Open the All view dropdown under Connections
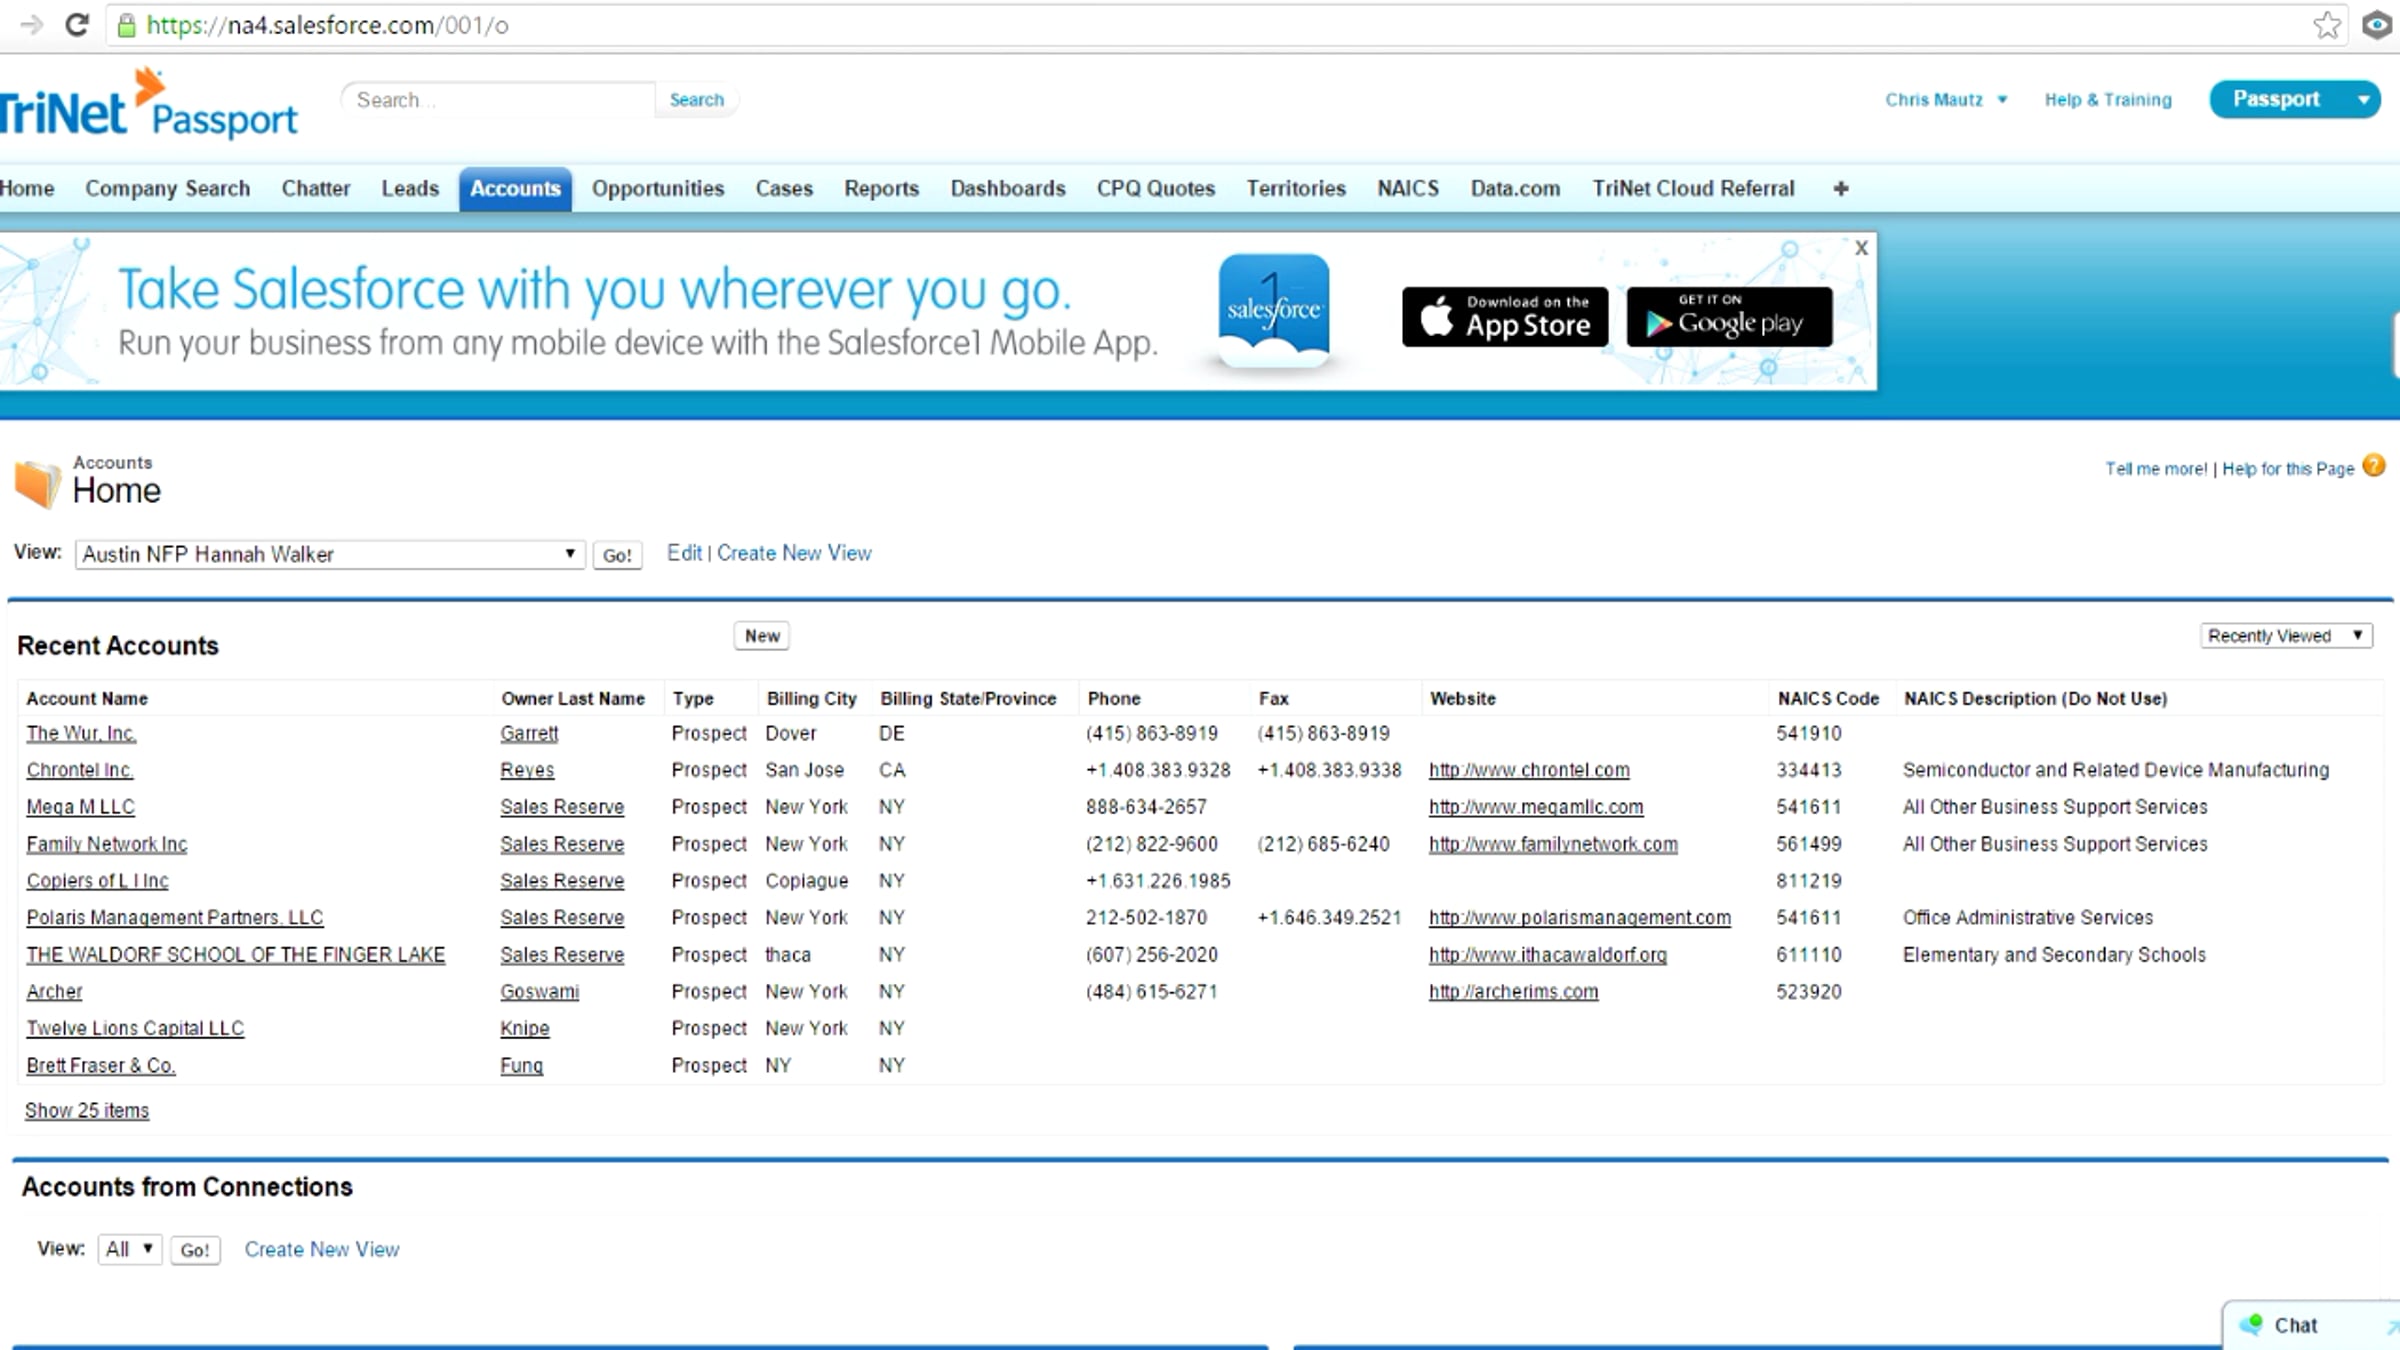This screenshot has height=1350, width=2400. [x=130, y=1249]
